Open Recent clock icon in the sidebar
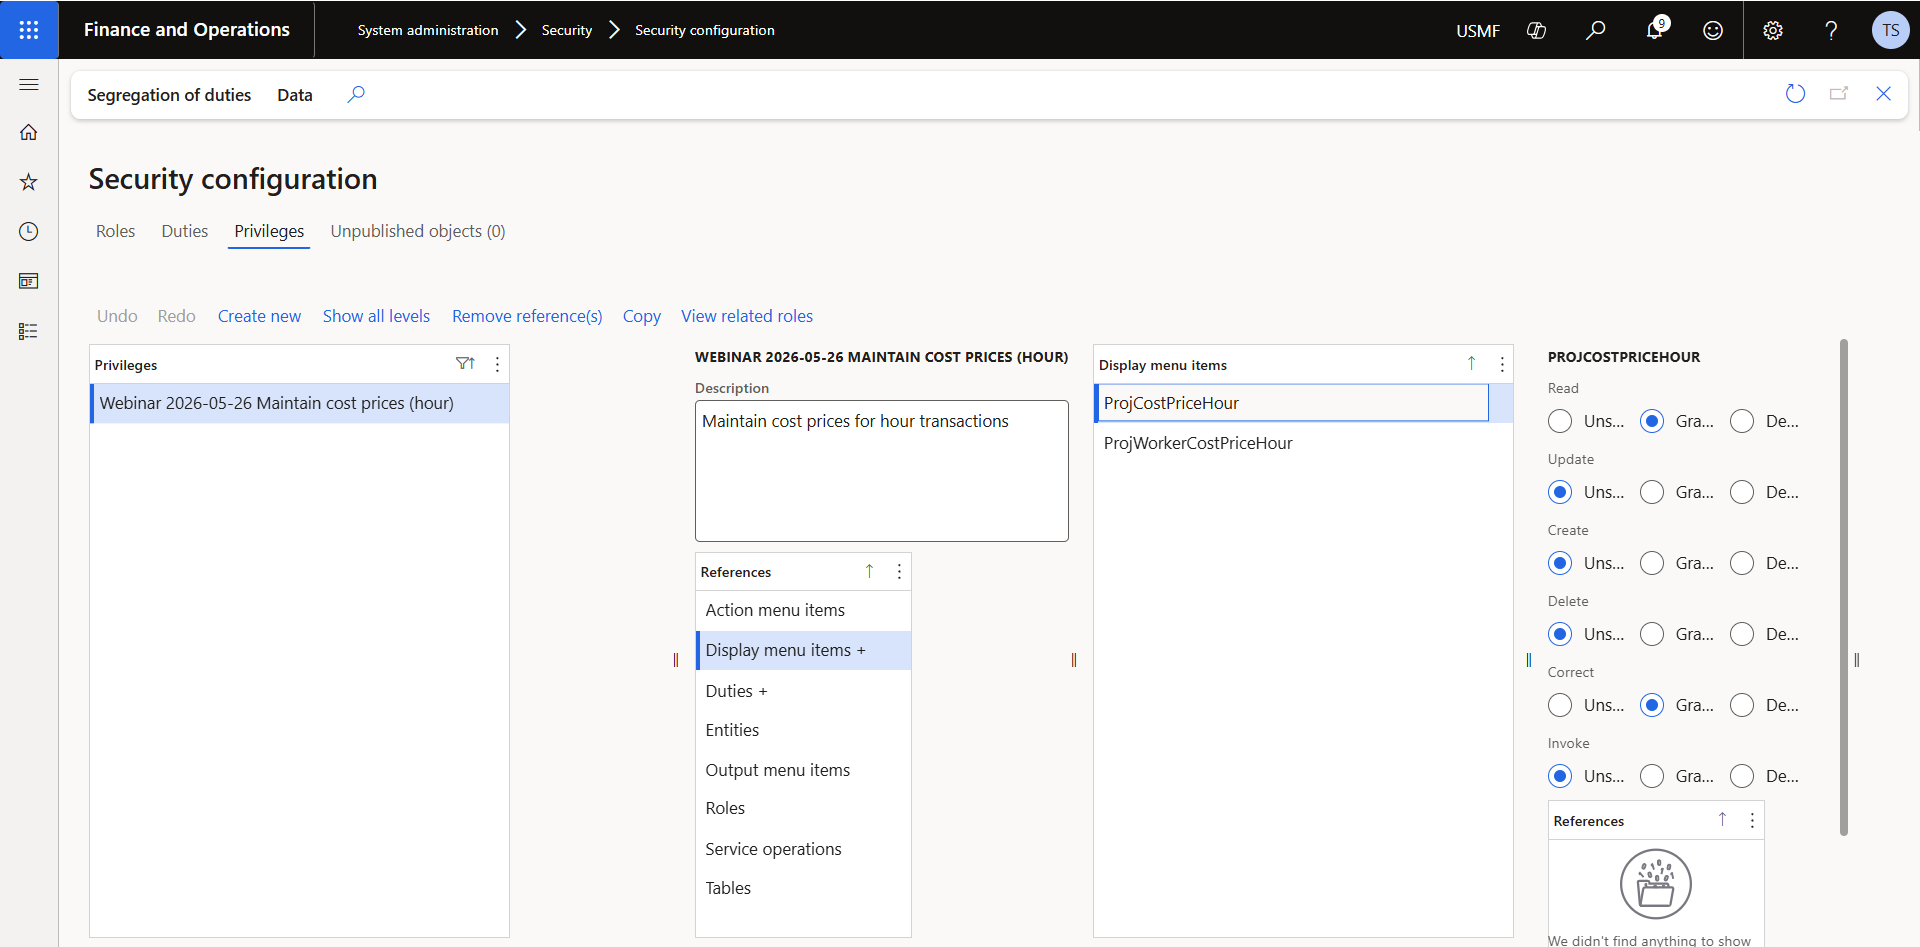Viewport: 1920px width, 947px height. [x=29, y=231]
